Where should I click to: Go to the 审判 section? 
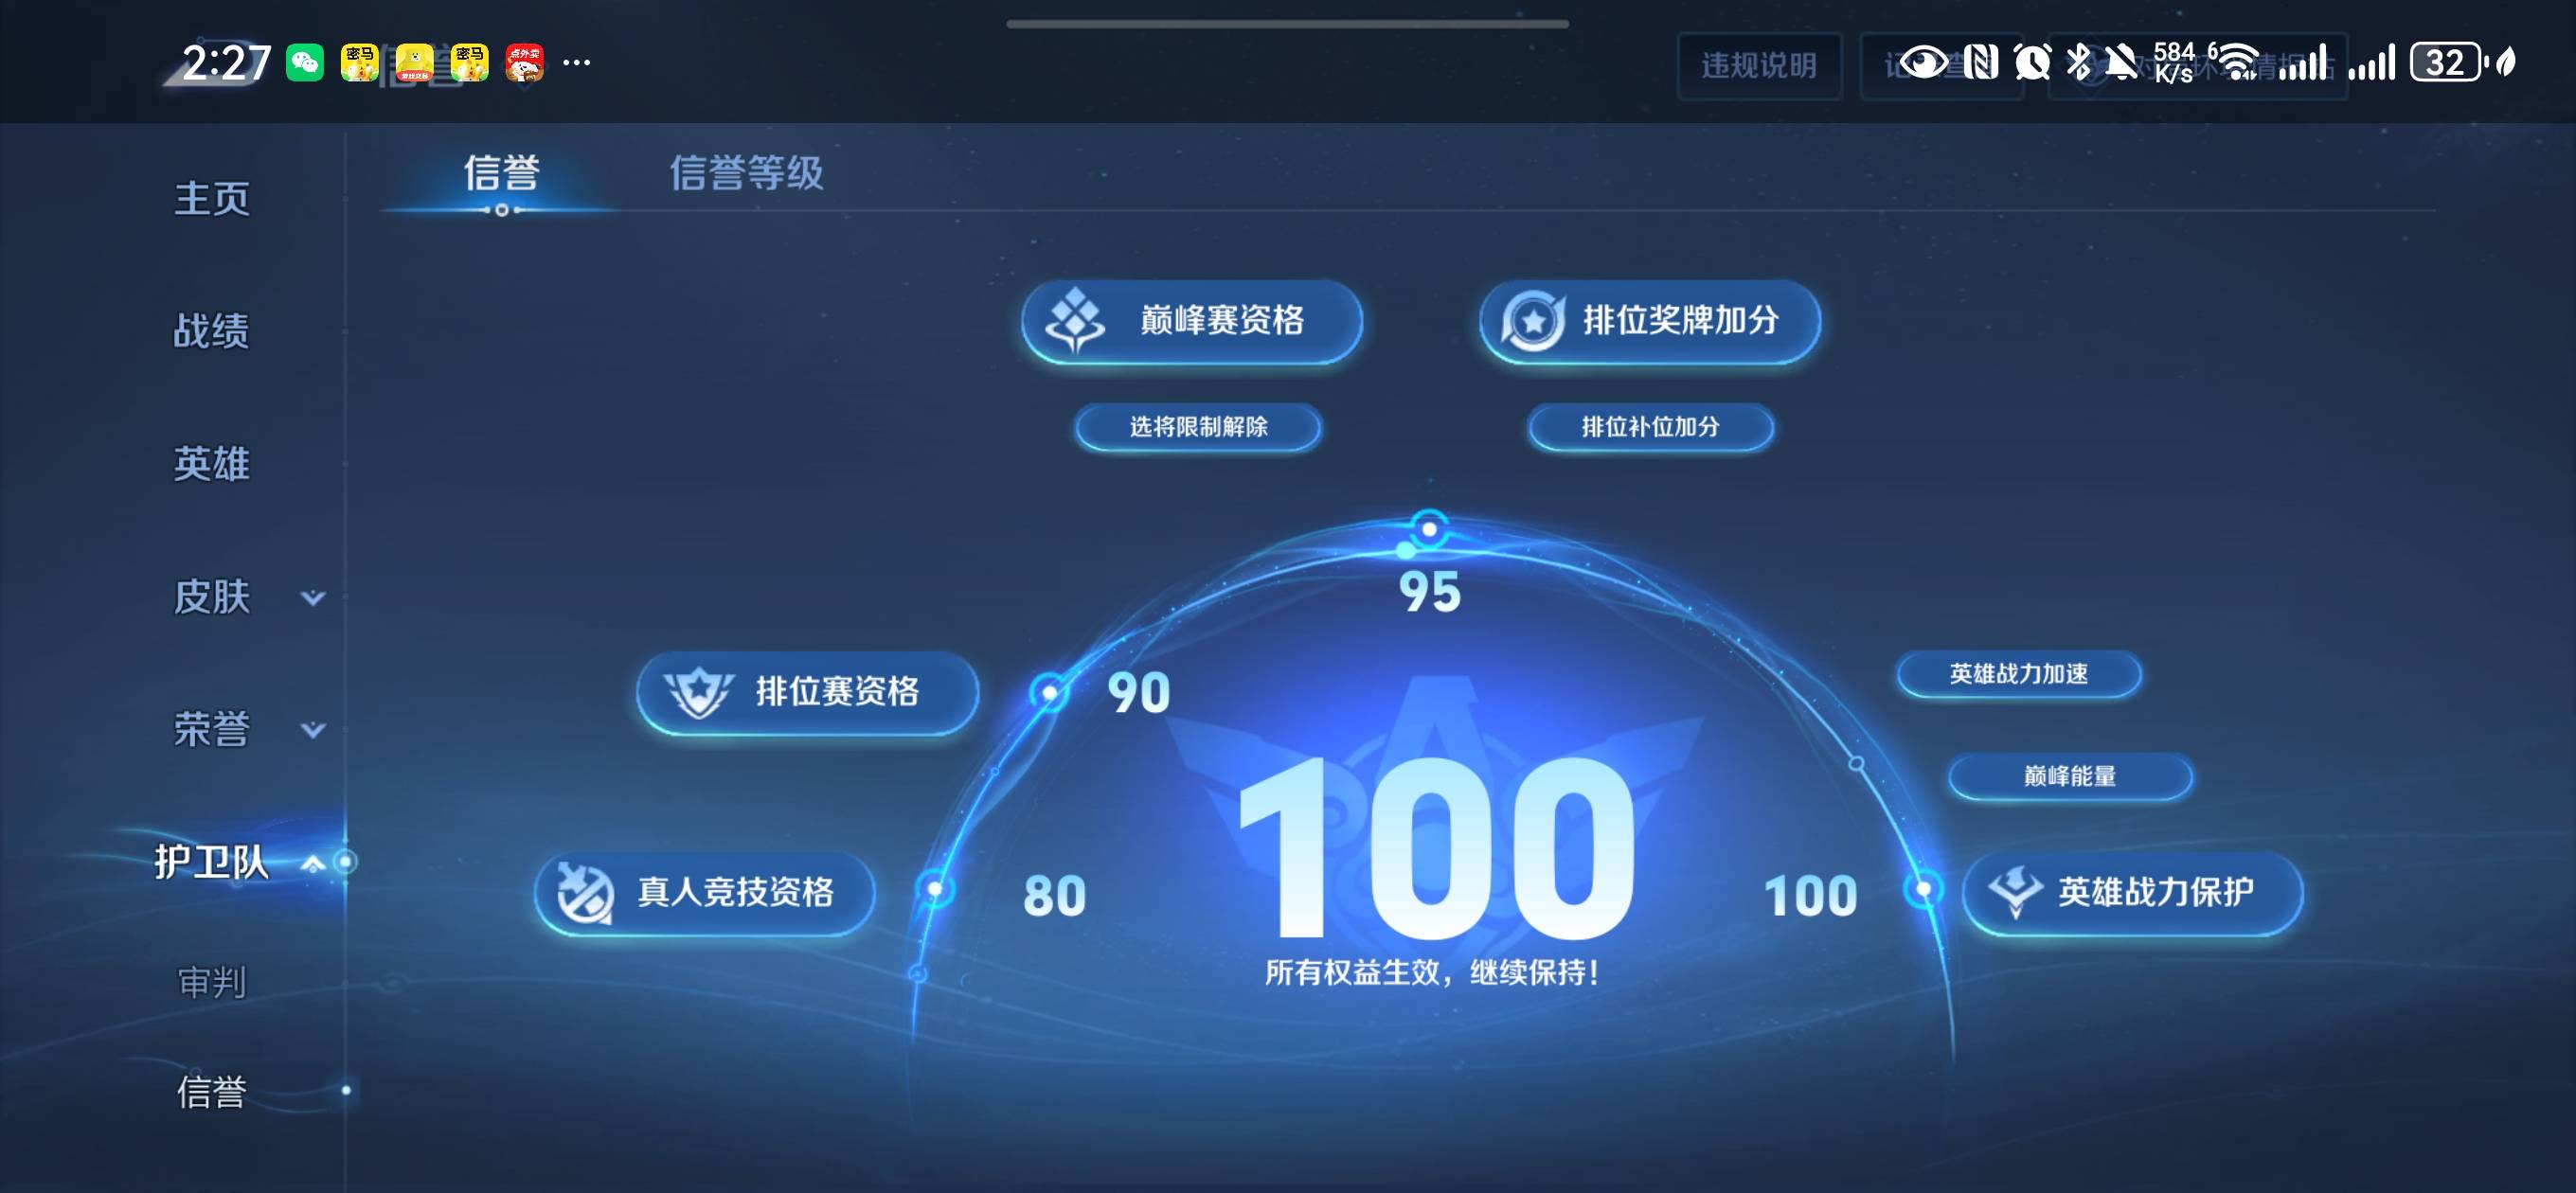click(212, 984)
